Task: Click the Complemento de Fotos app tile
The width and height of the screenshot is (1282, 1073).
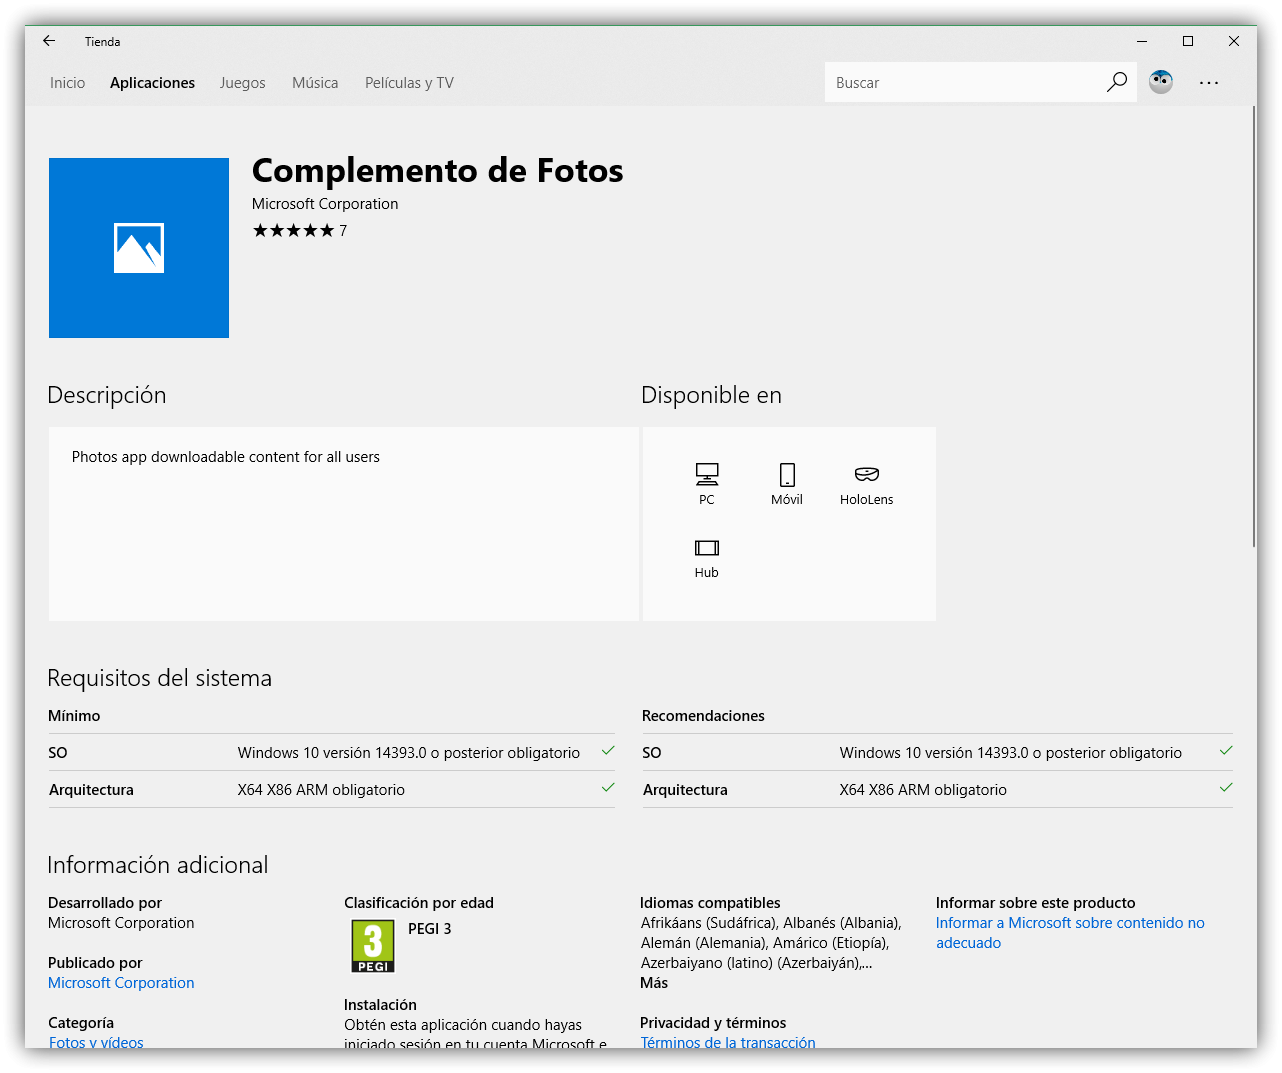Action: [x=139, y=248]
